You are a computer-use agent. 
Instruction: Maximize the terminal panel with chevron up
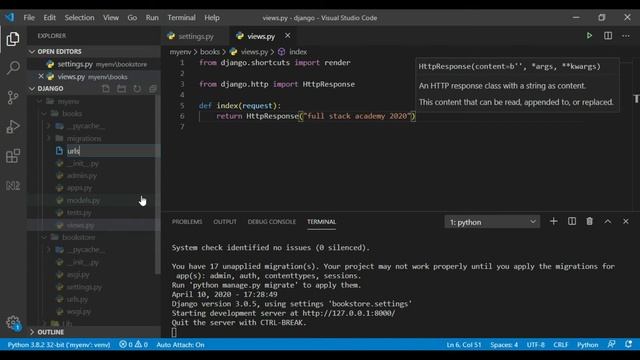pyautogui.click(x=608, y=221)
